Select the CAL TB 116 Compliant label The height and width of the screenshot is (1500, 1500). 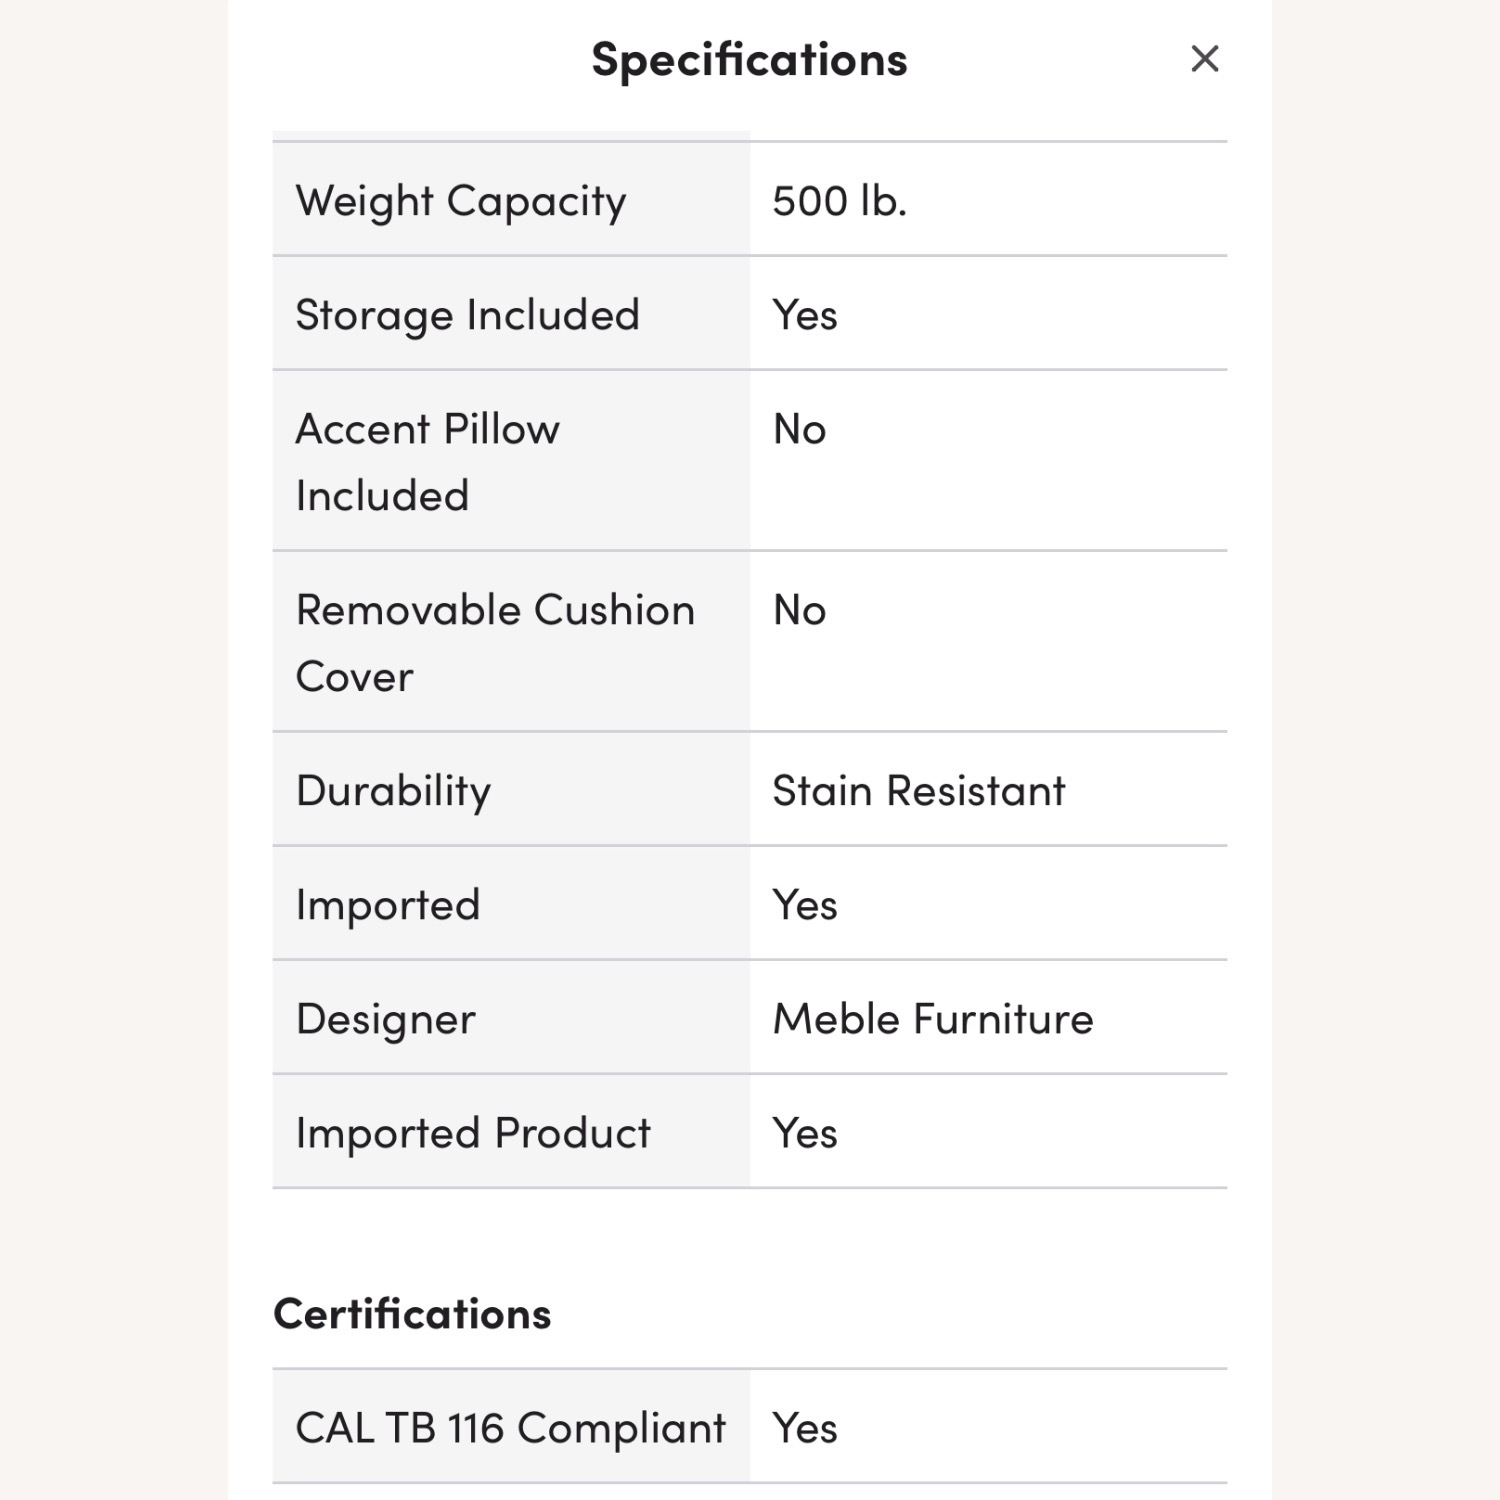[510, 1428]
